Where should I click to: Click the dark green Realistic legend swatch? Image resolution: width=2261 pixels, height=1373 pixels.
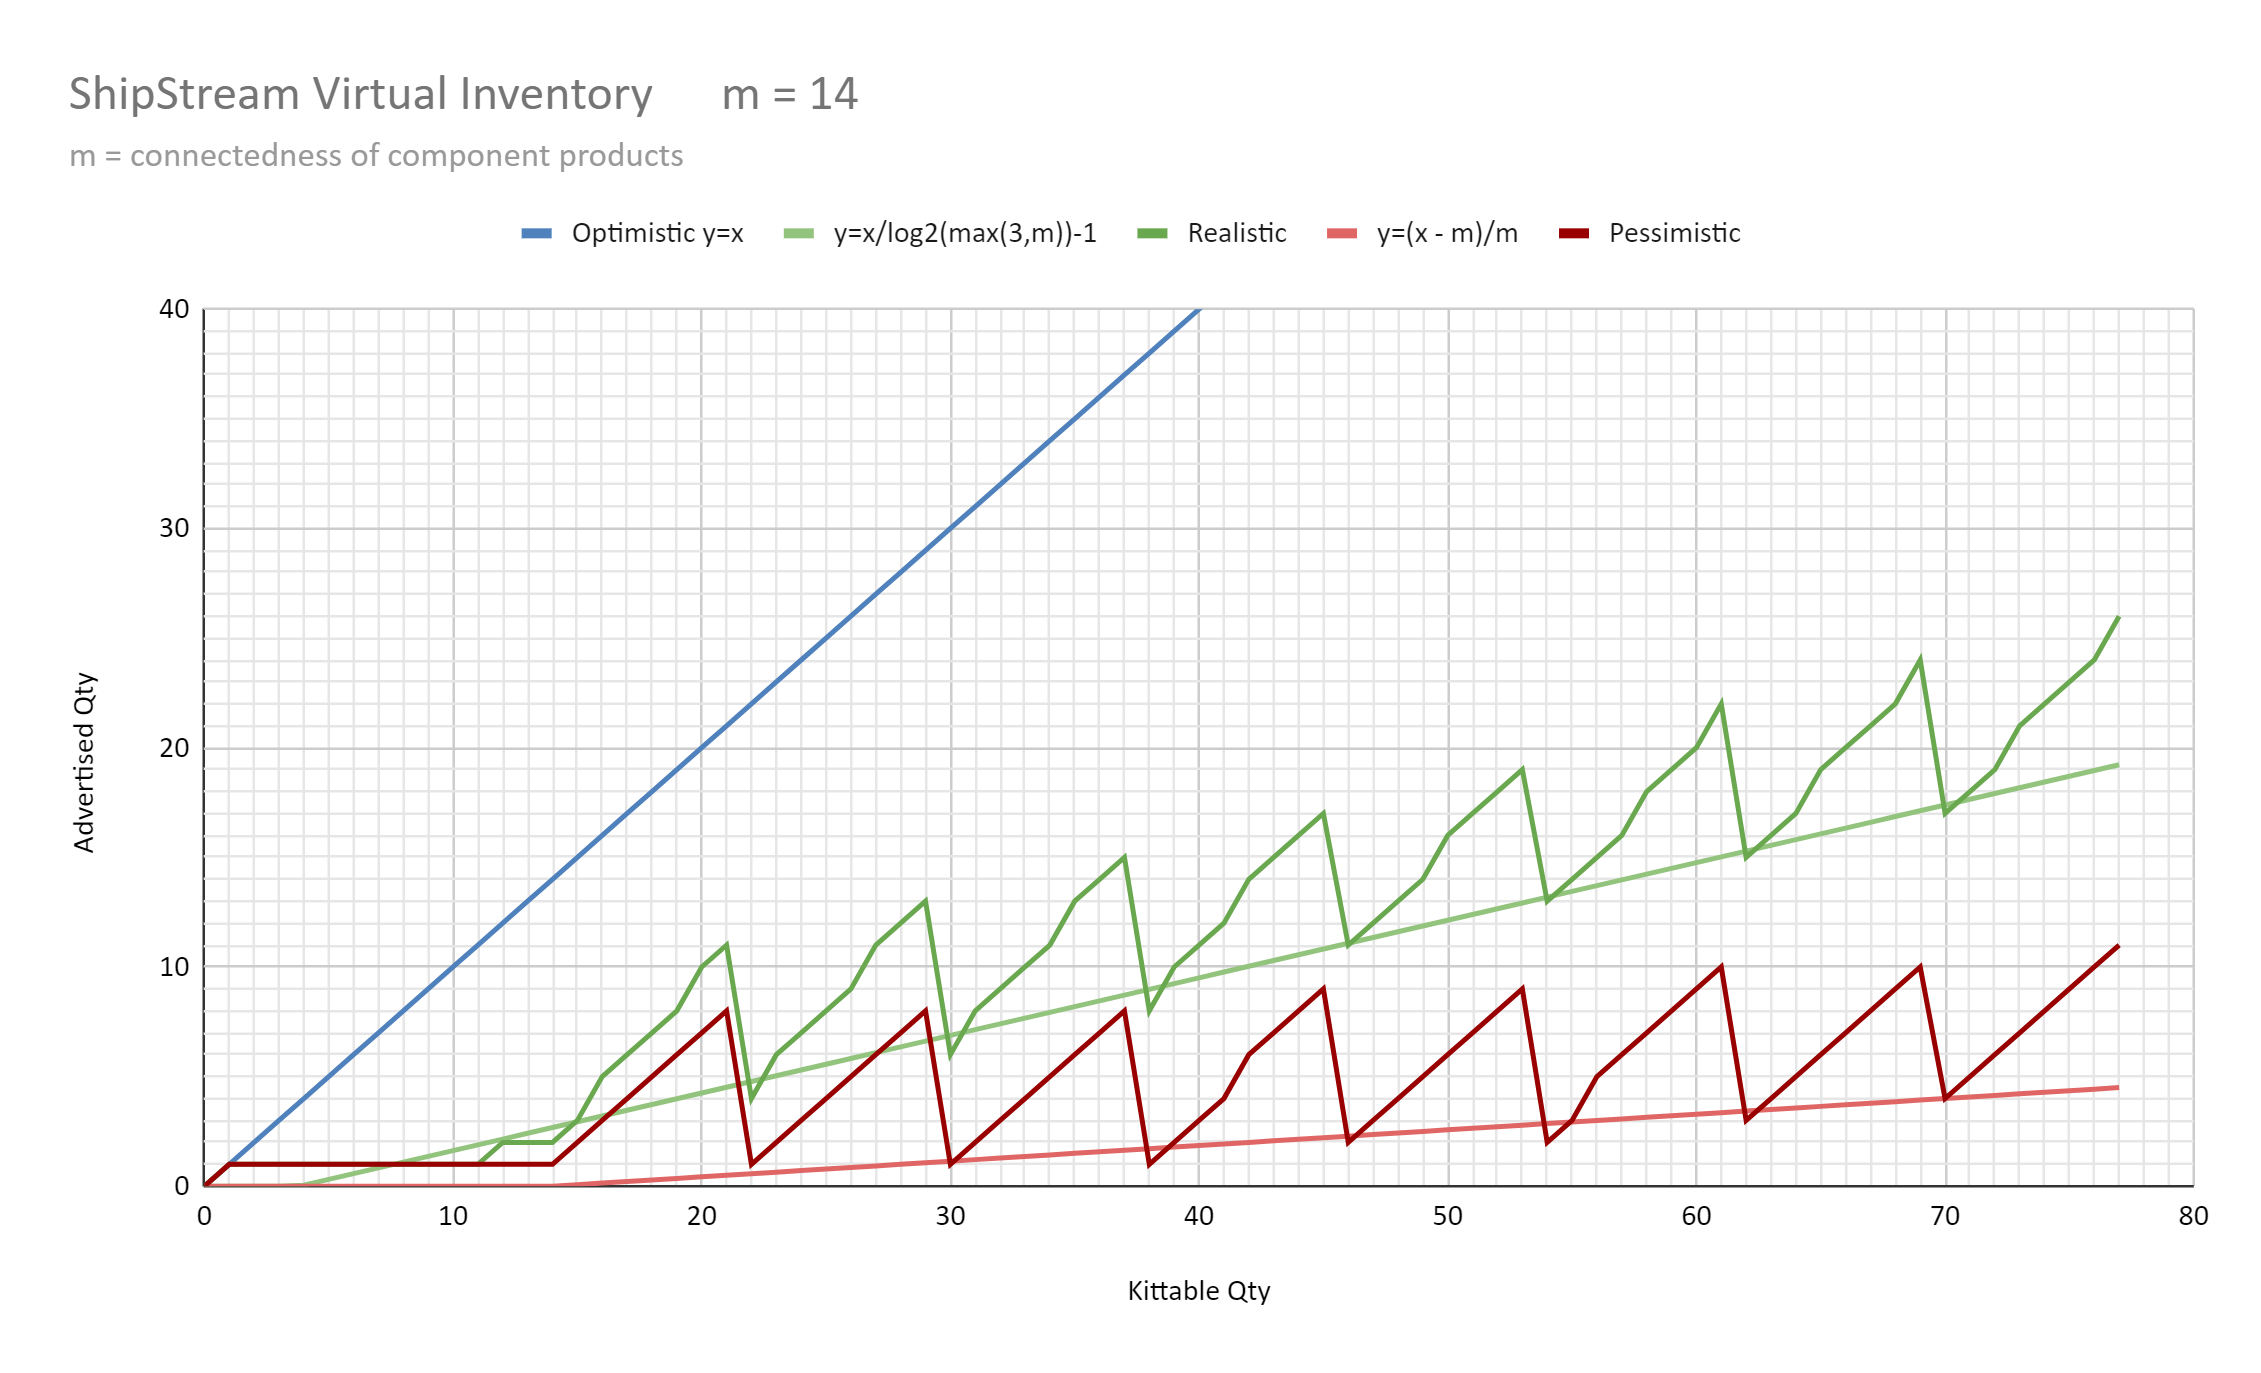1152,234
